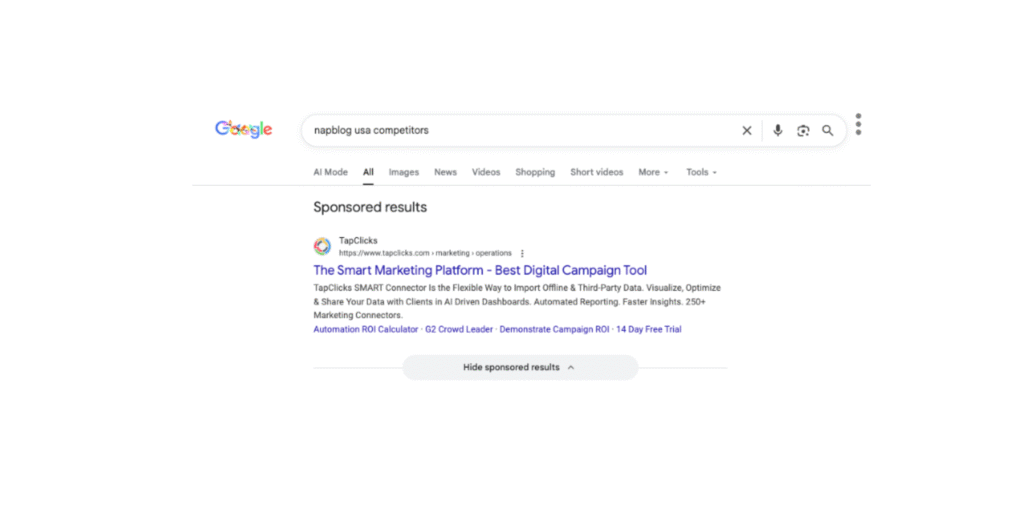Open the 14 Day Free Trial link
This screenshot has height=512, width=1024.
648,329
